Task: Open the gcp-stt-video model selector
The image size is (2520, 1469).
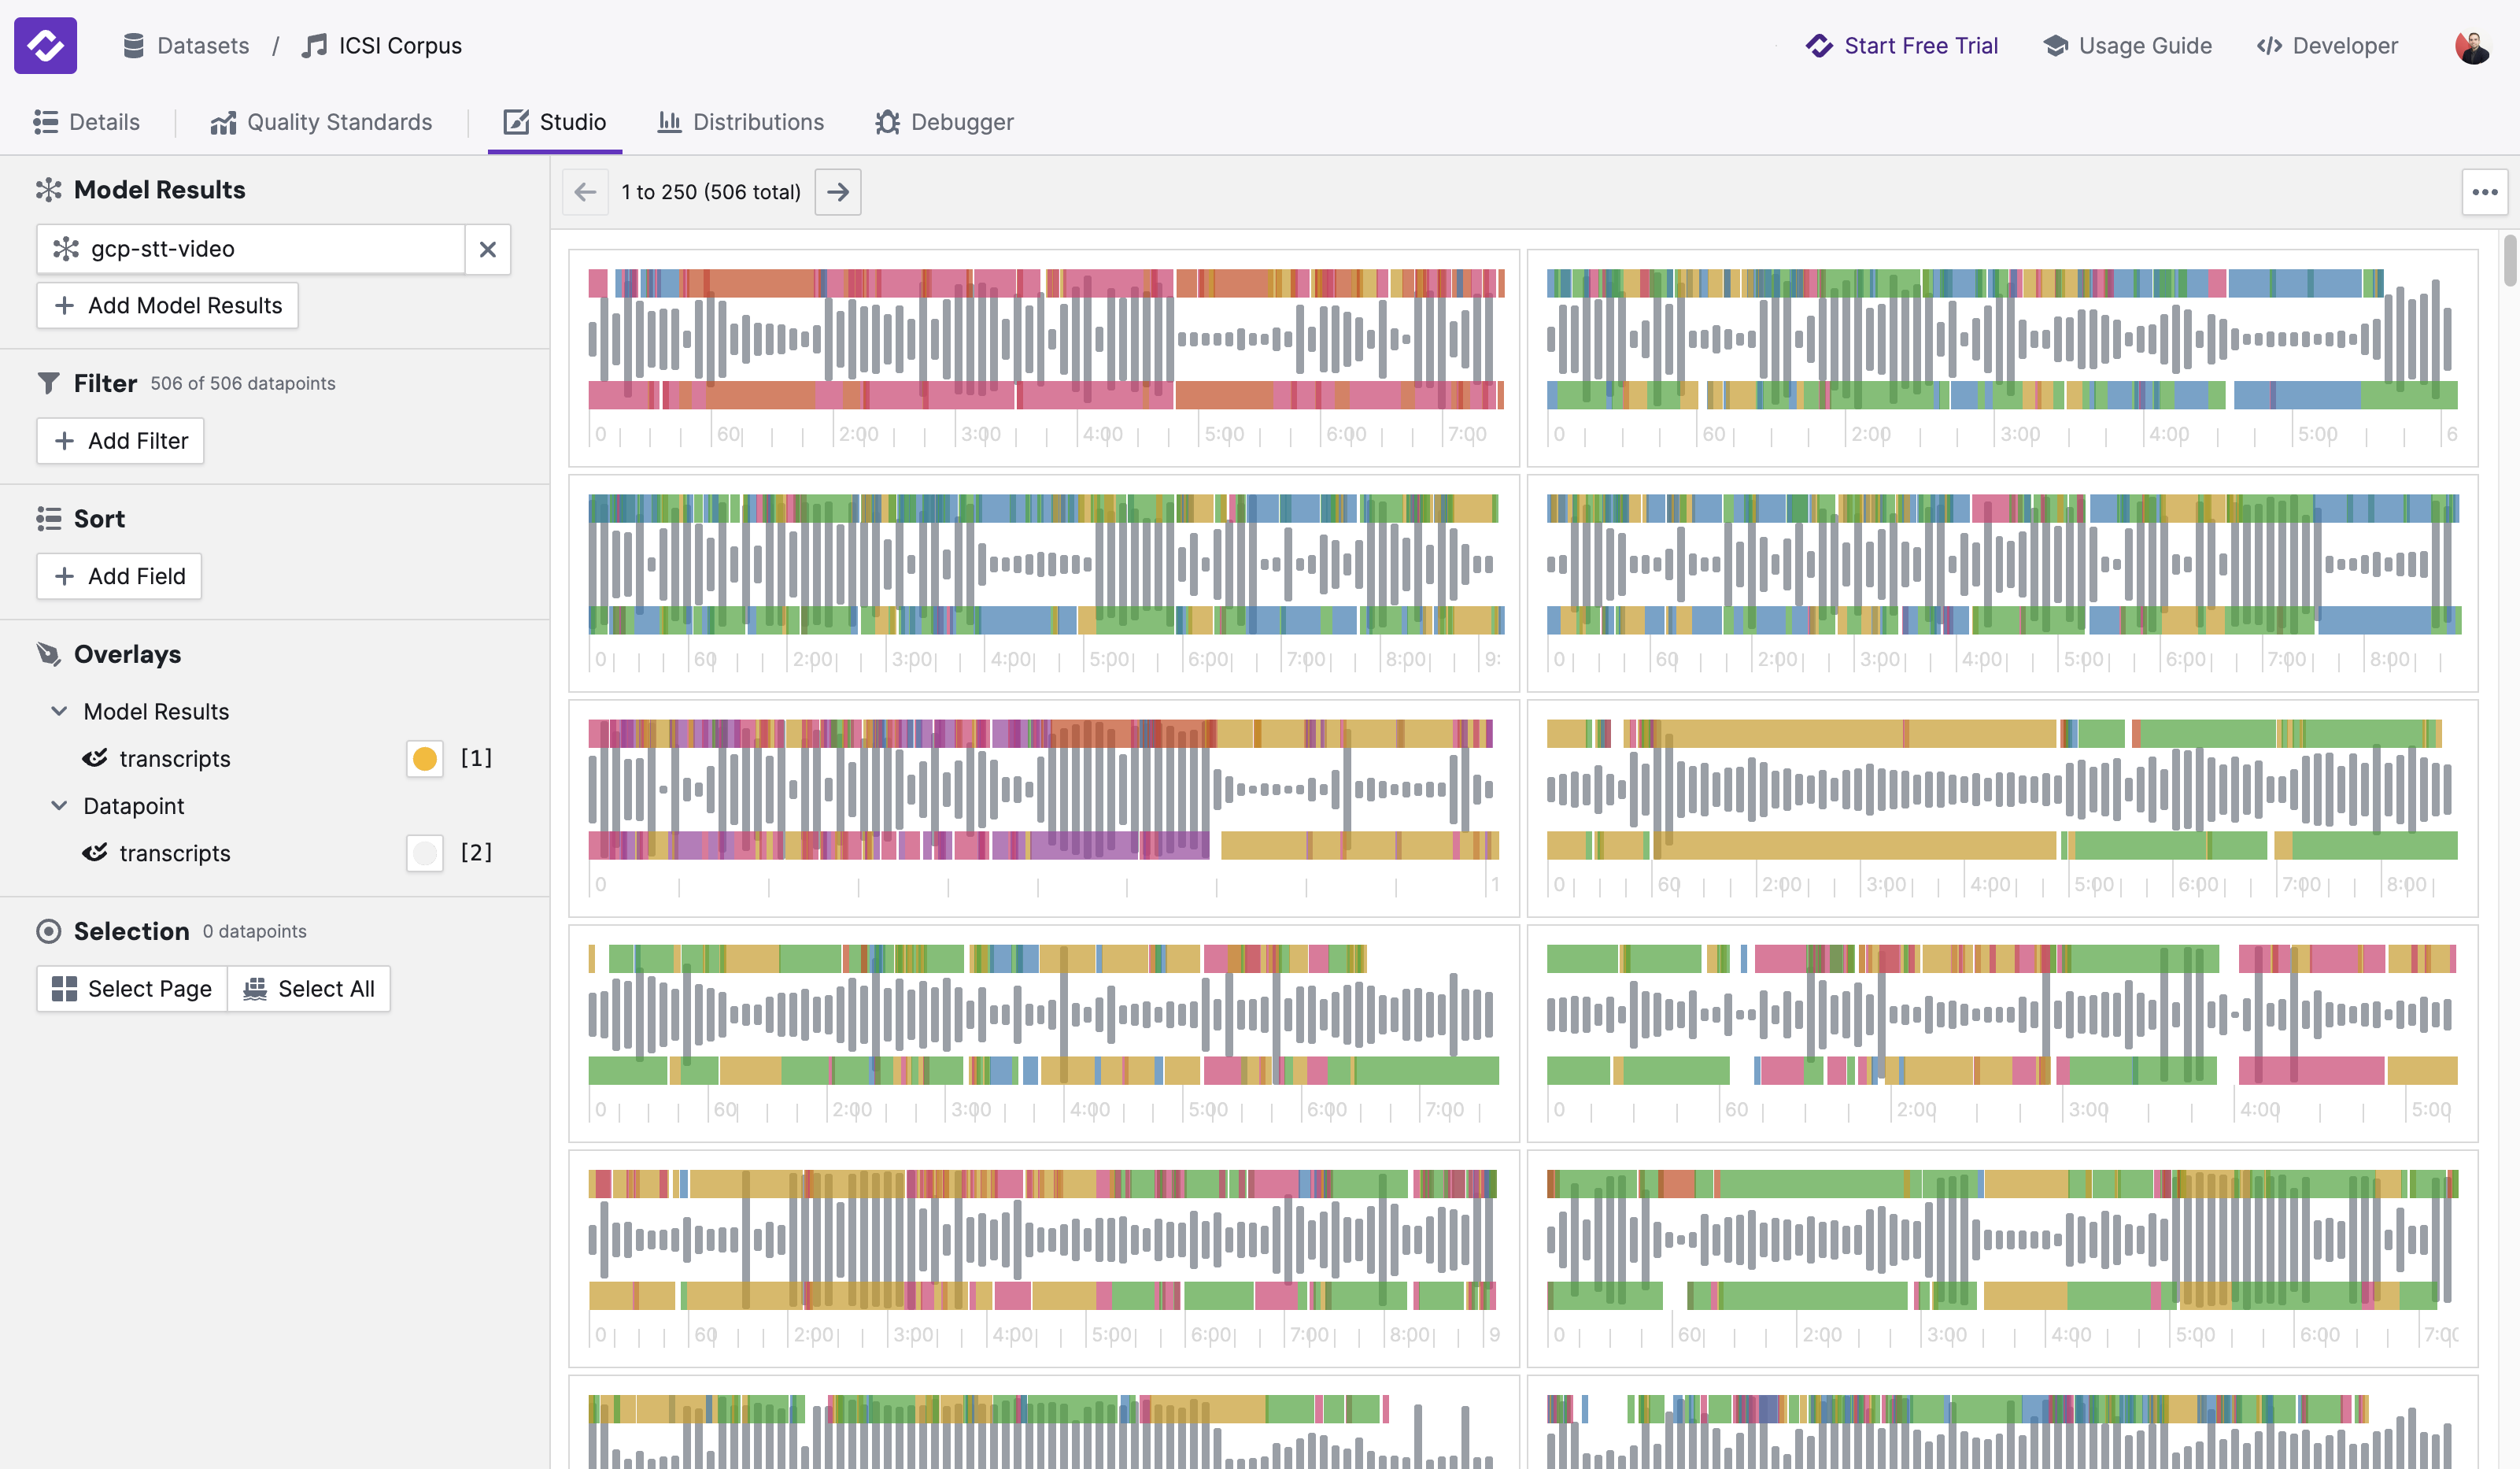Action: pyautogui.click(x=250, y=249)
